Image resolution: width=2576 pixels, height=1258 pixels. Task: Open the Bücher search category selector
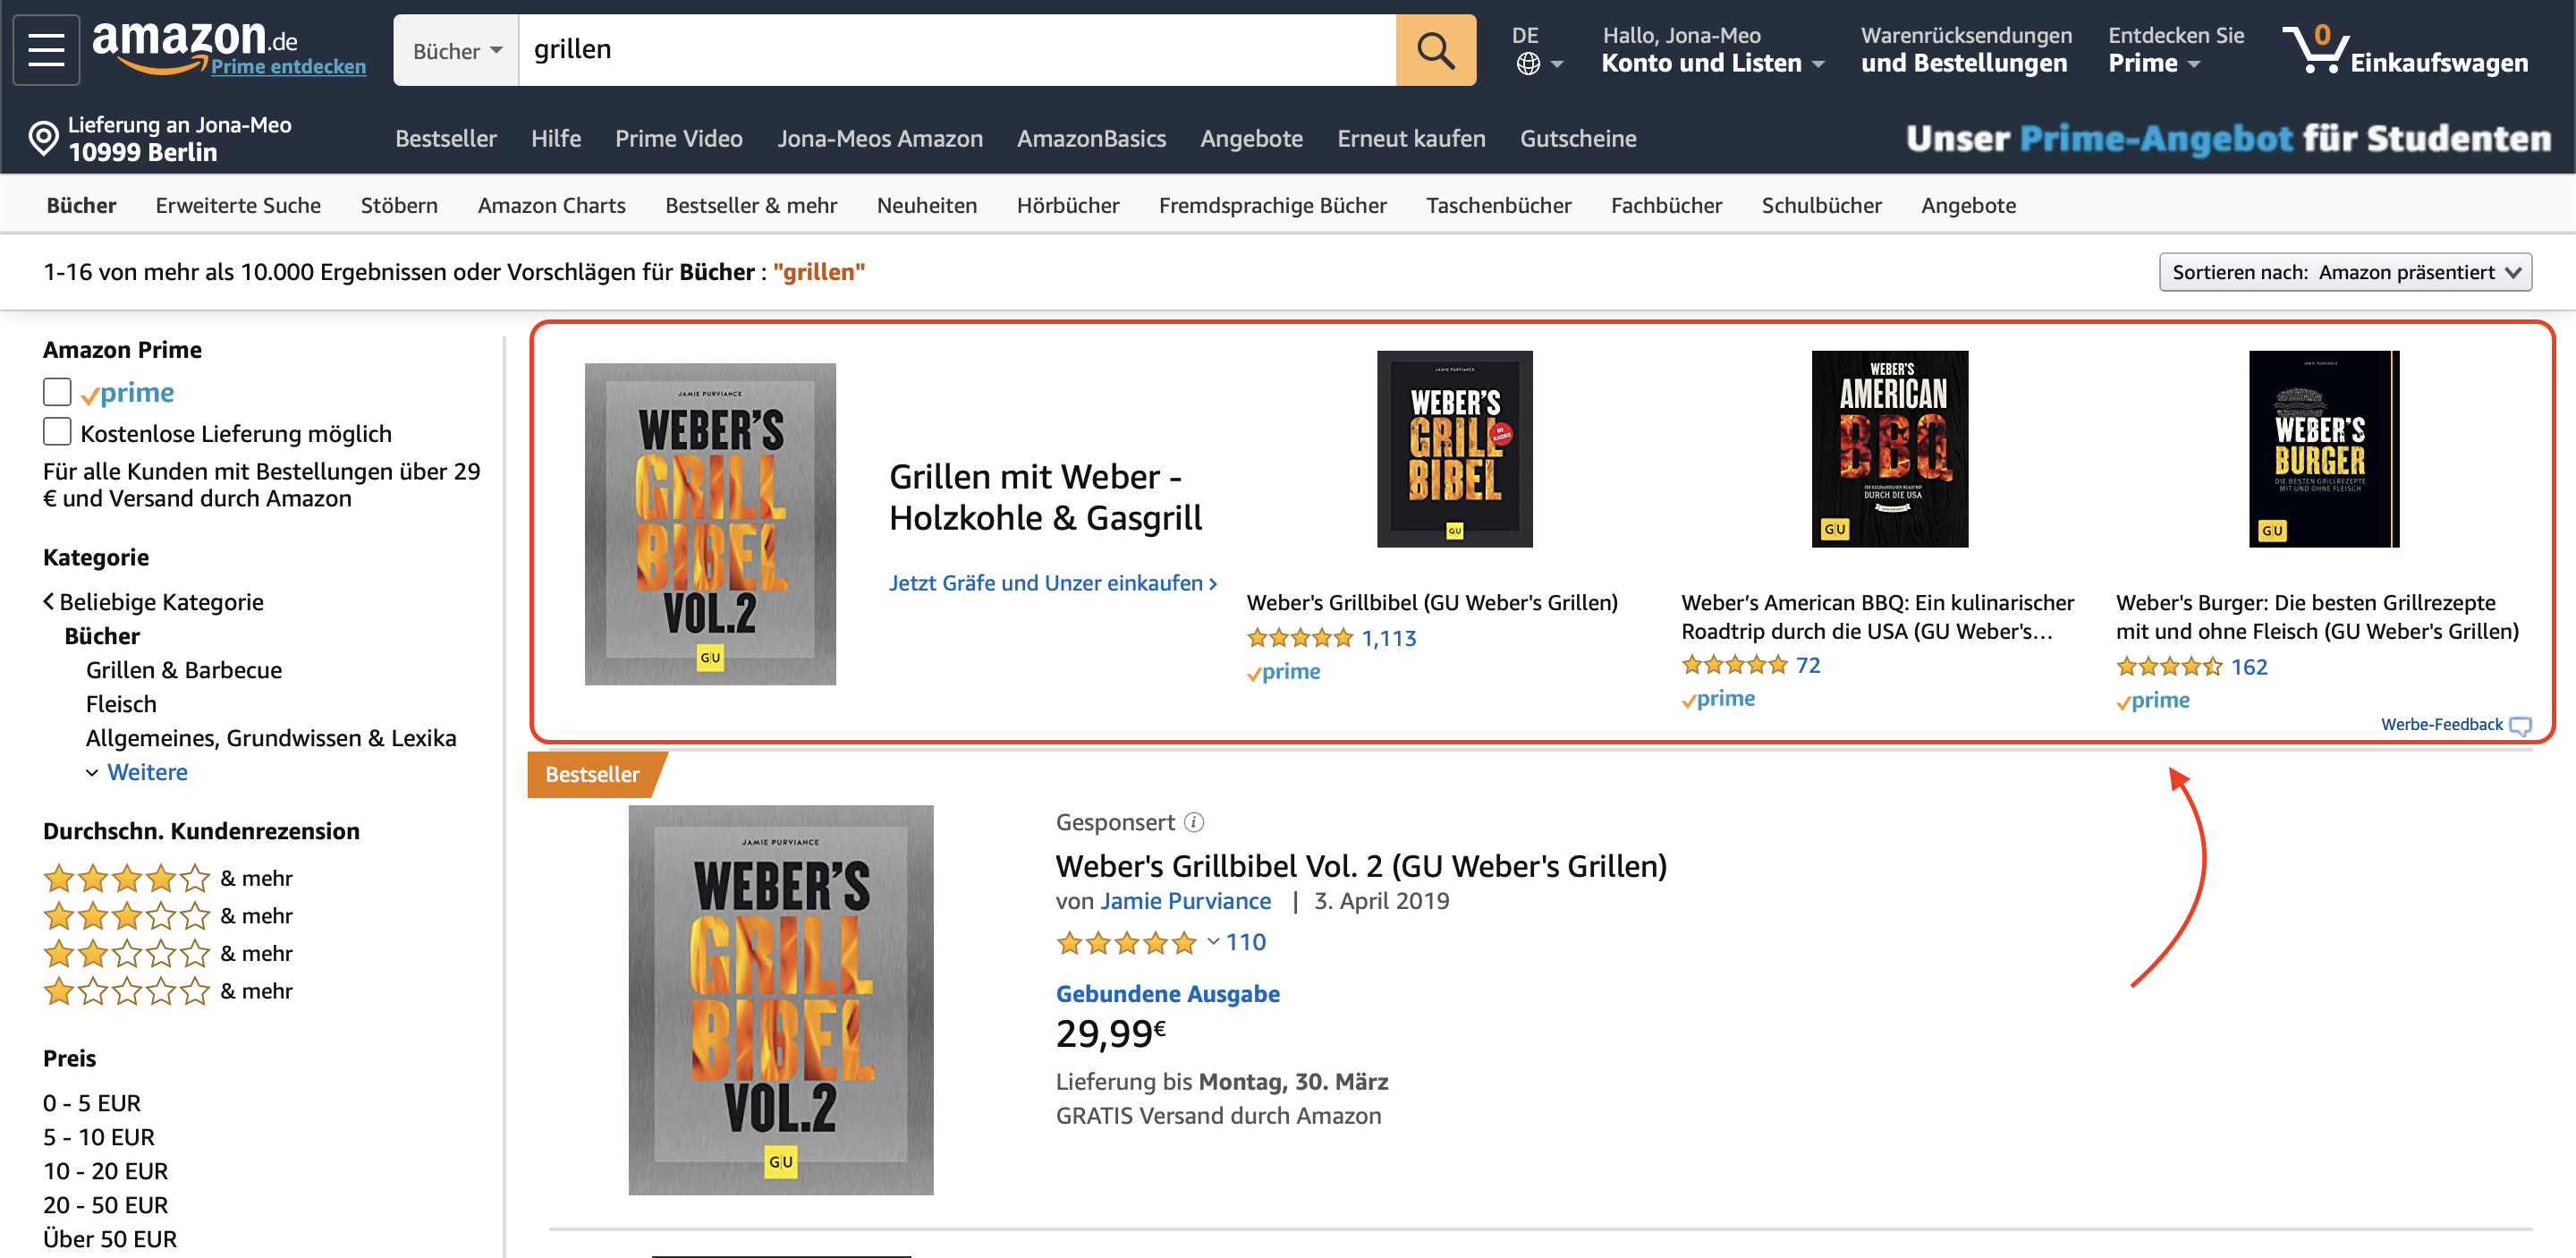(456, 49)
